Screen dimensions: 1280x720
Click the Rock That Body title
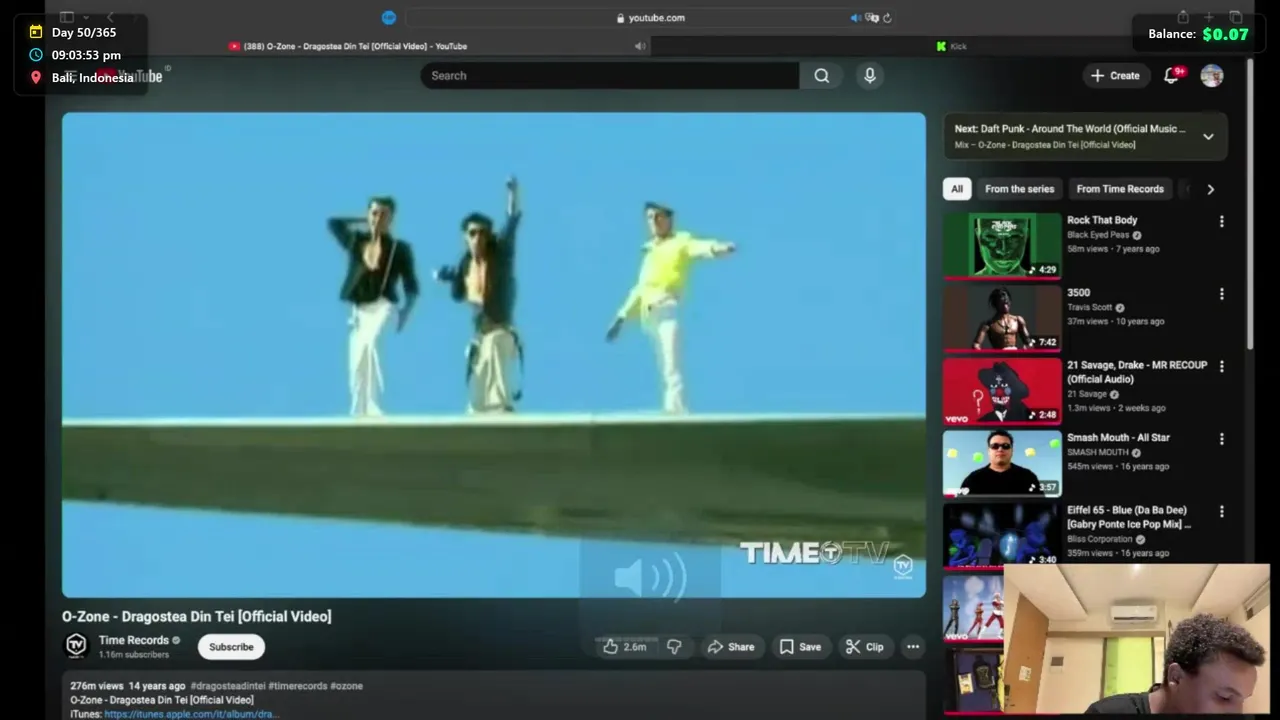pyautogui.click(x=1102, y=220)
